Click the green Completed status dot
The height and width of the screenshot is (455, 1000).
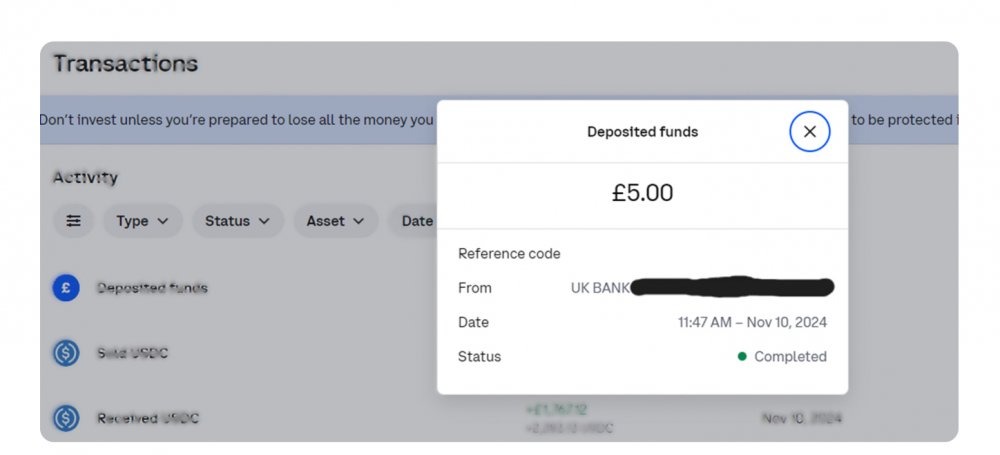tap(742, 357)
